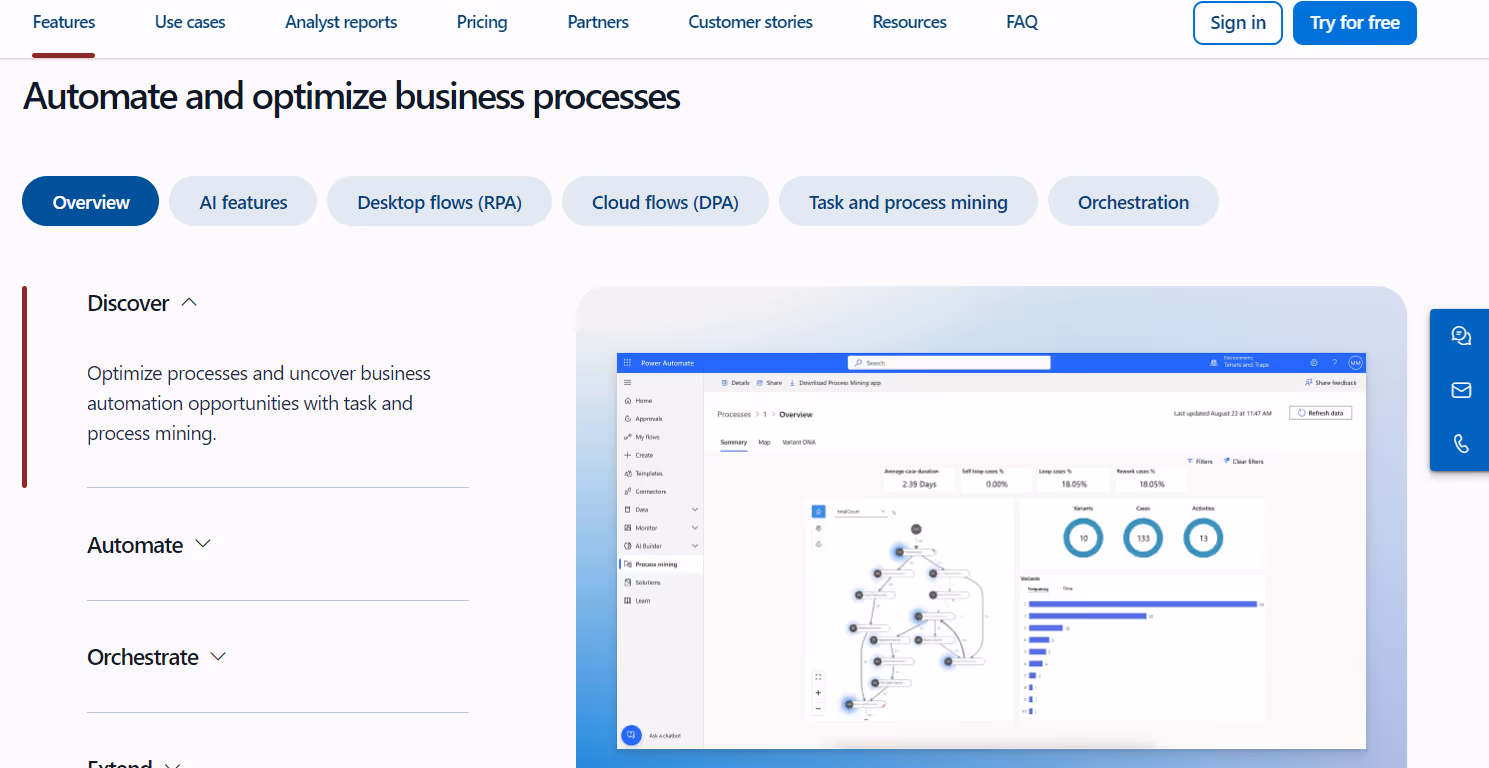Image resolution: width=1489 pixels, height=768 pixels.
Task: Click the hamburger menu in the Power Automate screenshot sidebar
Action: [627, 382]
